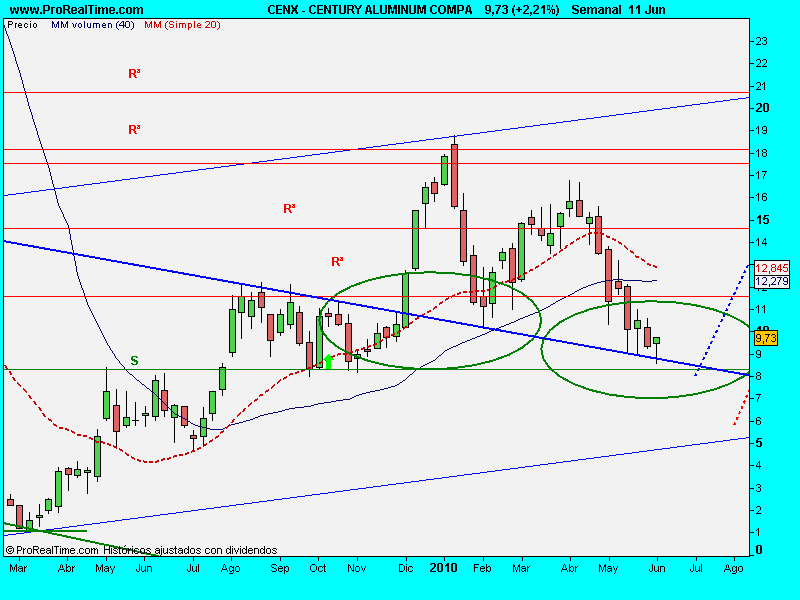Click 11 on the price axis
This screenshot has height=600, width=800.
[x=761, y=309]
